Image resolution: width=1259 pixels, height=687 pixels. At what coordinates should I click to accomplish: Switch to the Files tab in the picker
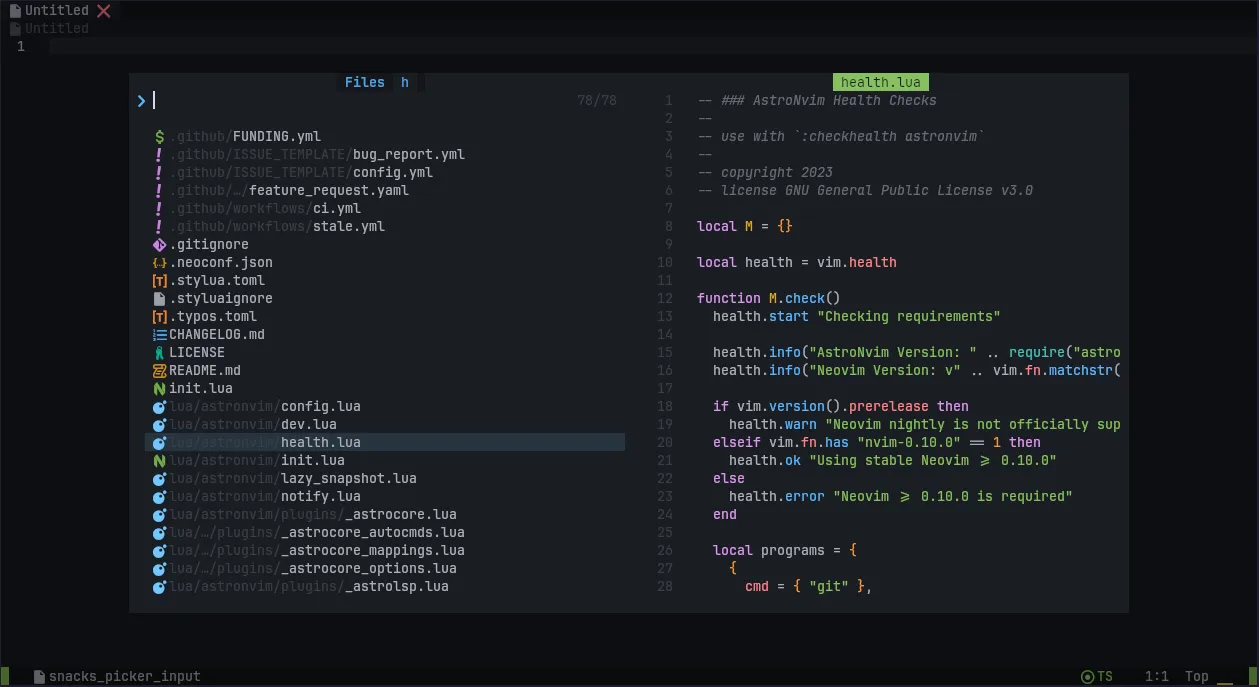(x=365, y=82)
